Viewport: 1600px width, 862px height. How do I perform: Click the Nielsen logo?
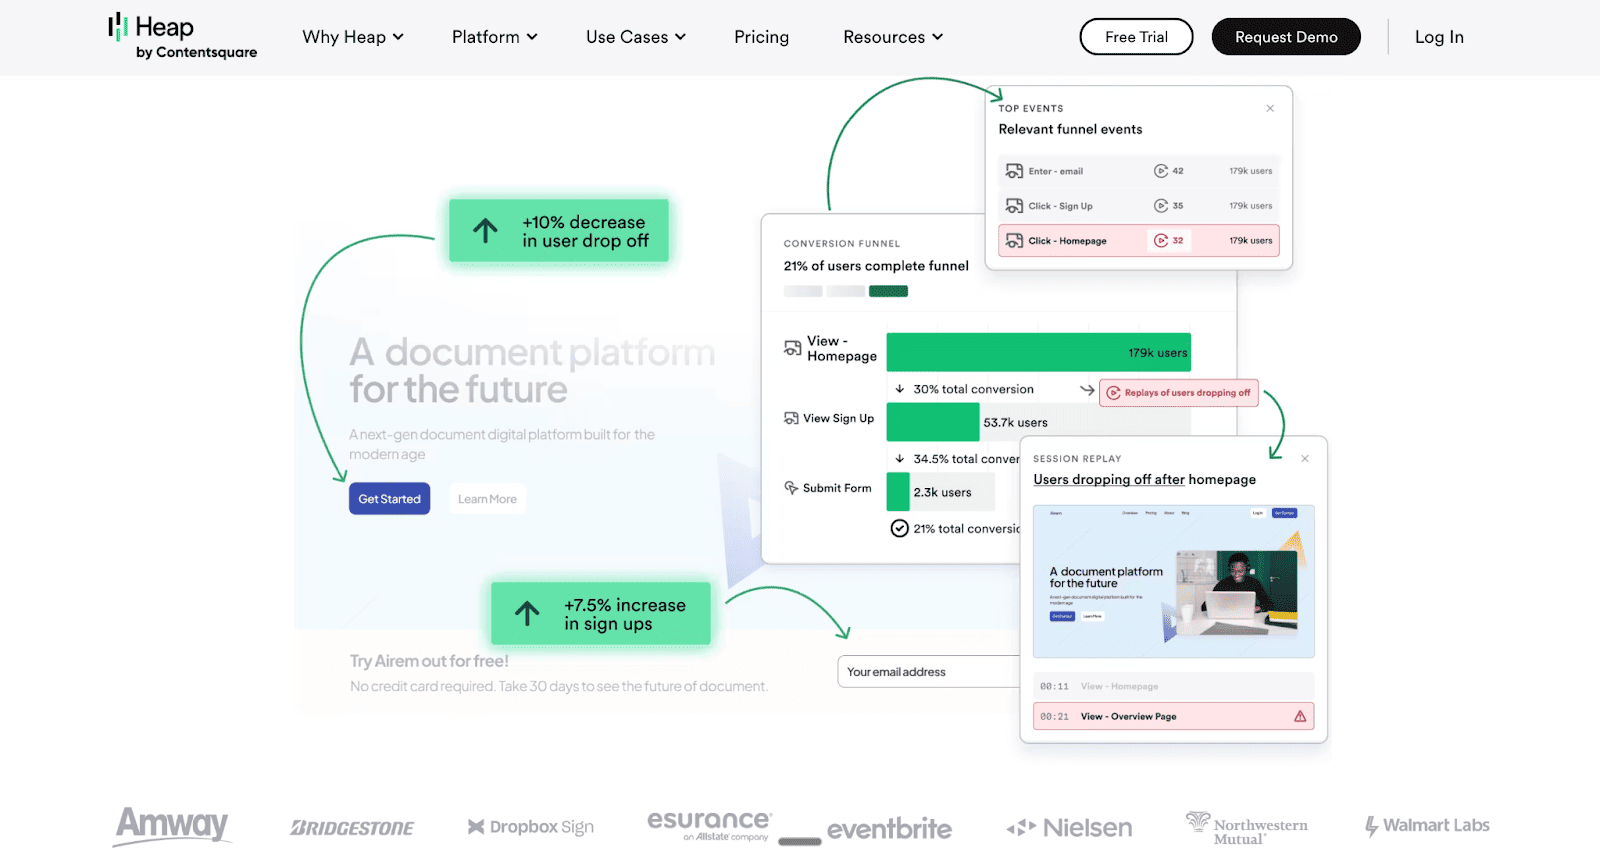click(x=1069, y=828)
